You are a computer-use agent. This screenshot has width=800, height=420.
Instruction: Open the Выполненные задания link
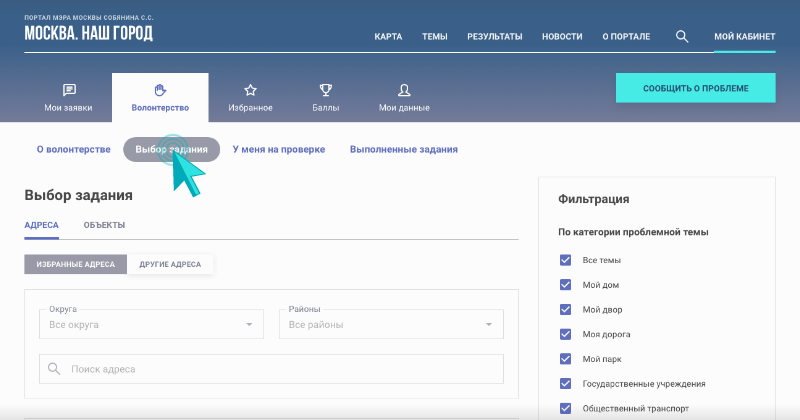403,149
